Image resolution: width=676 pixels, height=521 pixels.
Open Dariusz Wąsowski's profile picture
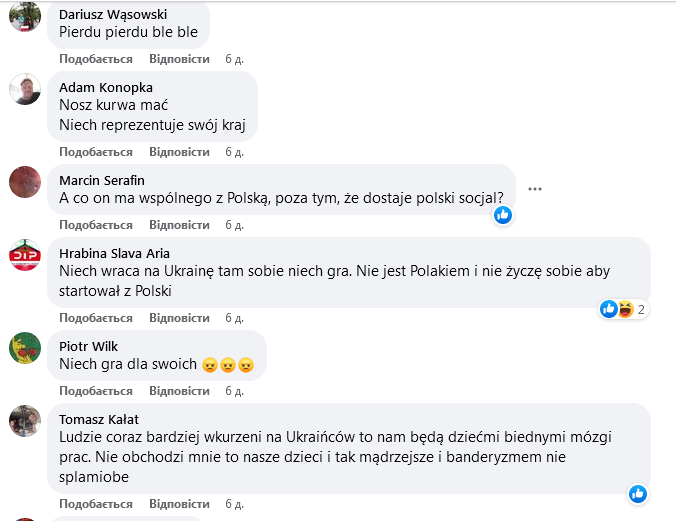25,16
